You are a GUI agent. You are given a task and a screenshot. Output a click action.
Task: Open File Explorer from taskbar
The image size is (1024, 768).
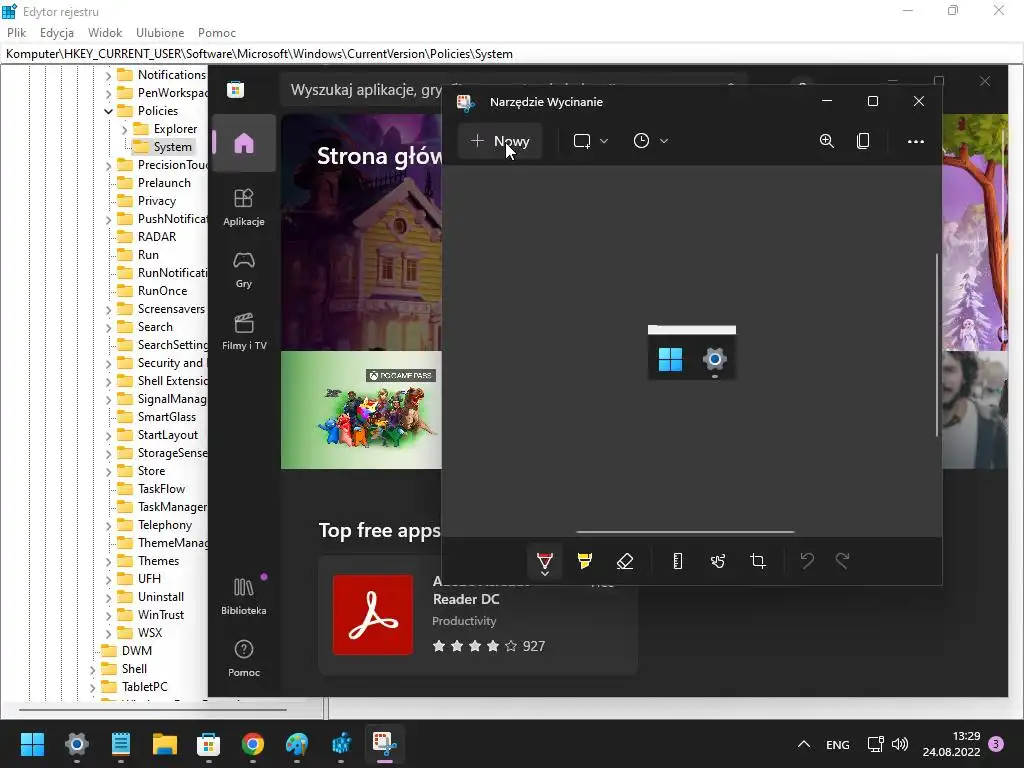tap(165, 744)
